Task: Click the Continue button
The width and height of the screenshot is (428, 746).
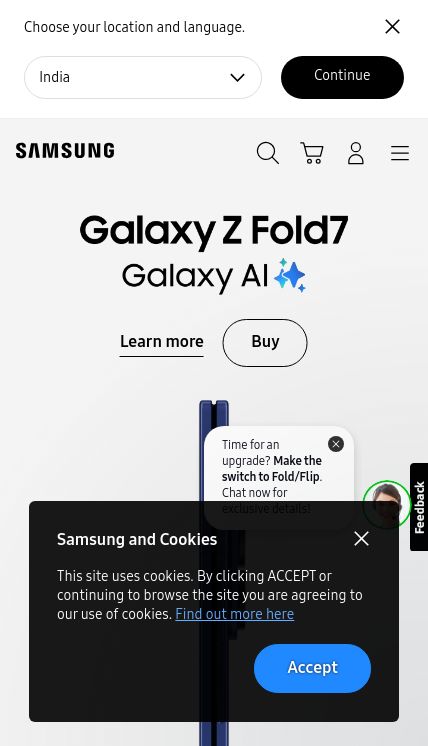Action: pos(342,77)
